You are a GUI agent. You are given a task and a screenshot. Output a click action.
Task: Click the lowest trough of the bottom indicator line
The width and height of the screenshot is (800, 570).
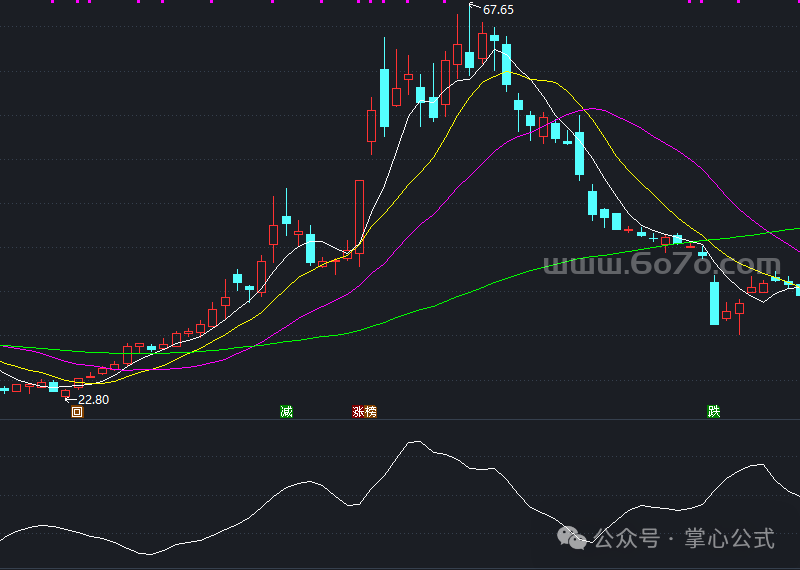[148, 554]
